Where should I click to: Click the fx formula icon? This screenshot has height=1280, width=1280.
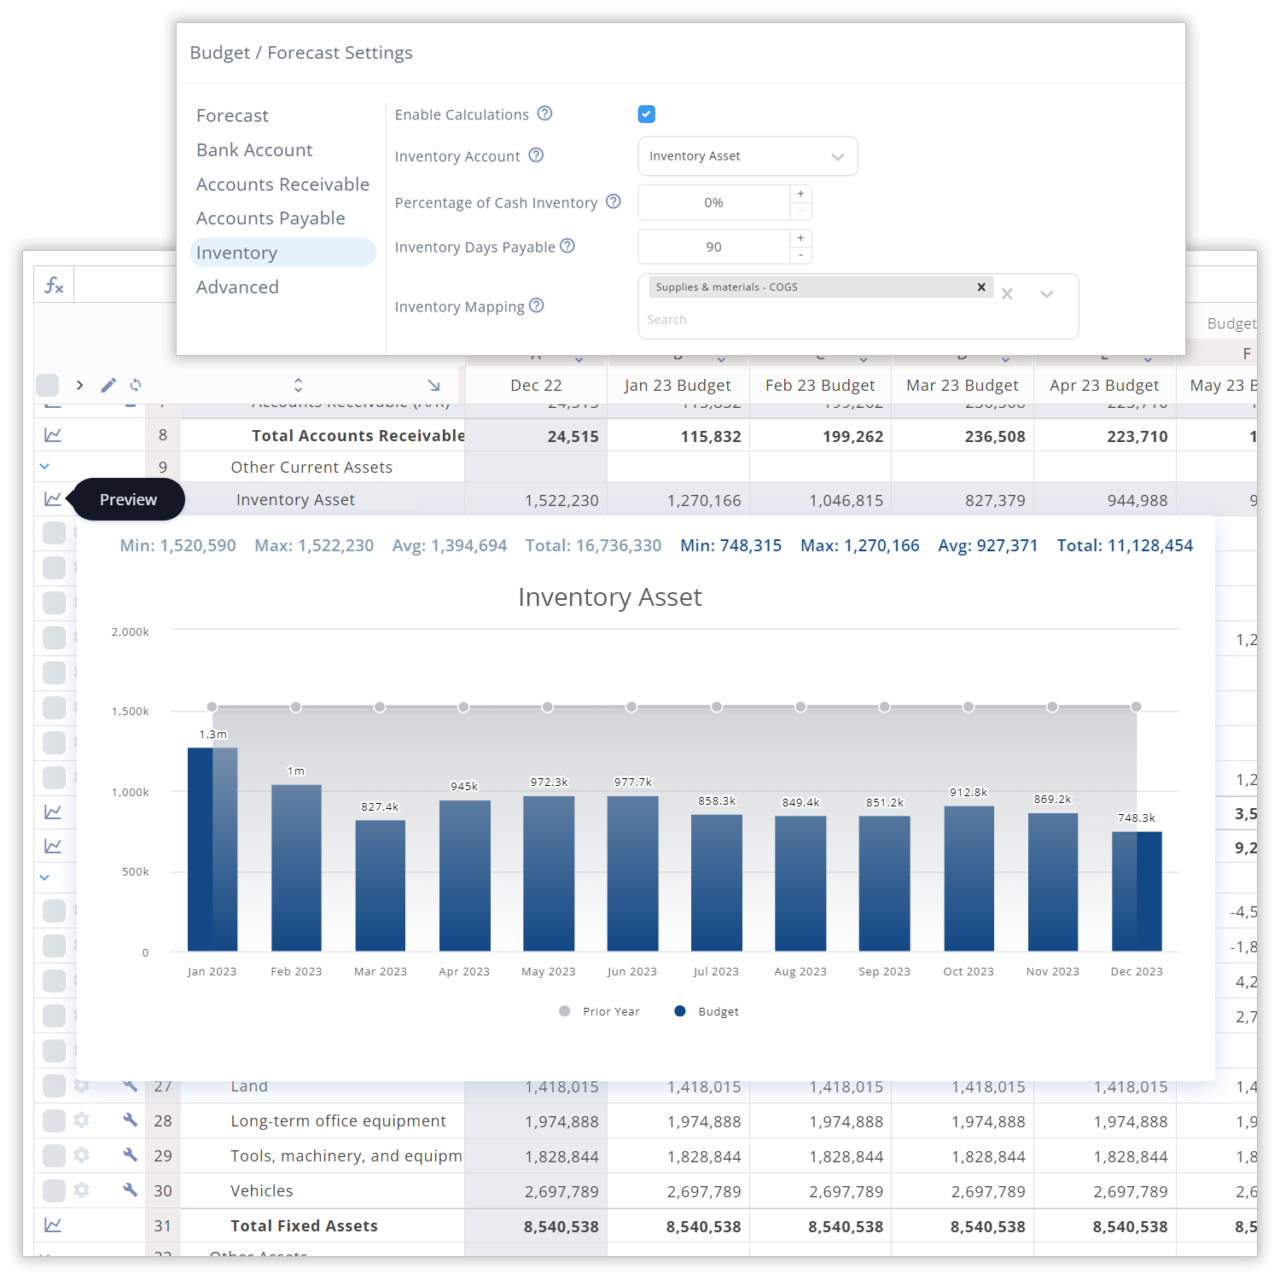[53, 284]
